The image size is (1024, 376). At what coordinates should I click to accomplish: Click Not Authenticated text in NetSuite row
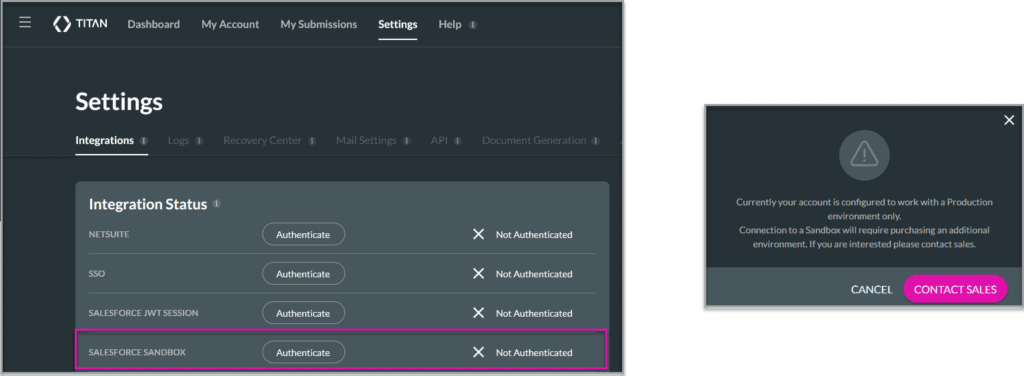click(534, 234)
